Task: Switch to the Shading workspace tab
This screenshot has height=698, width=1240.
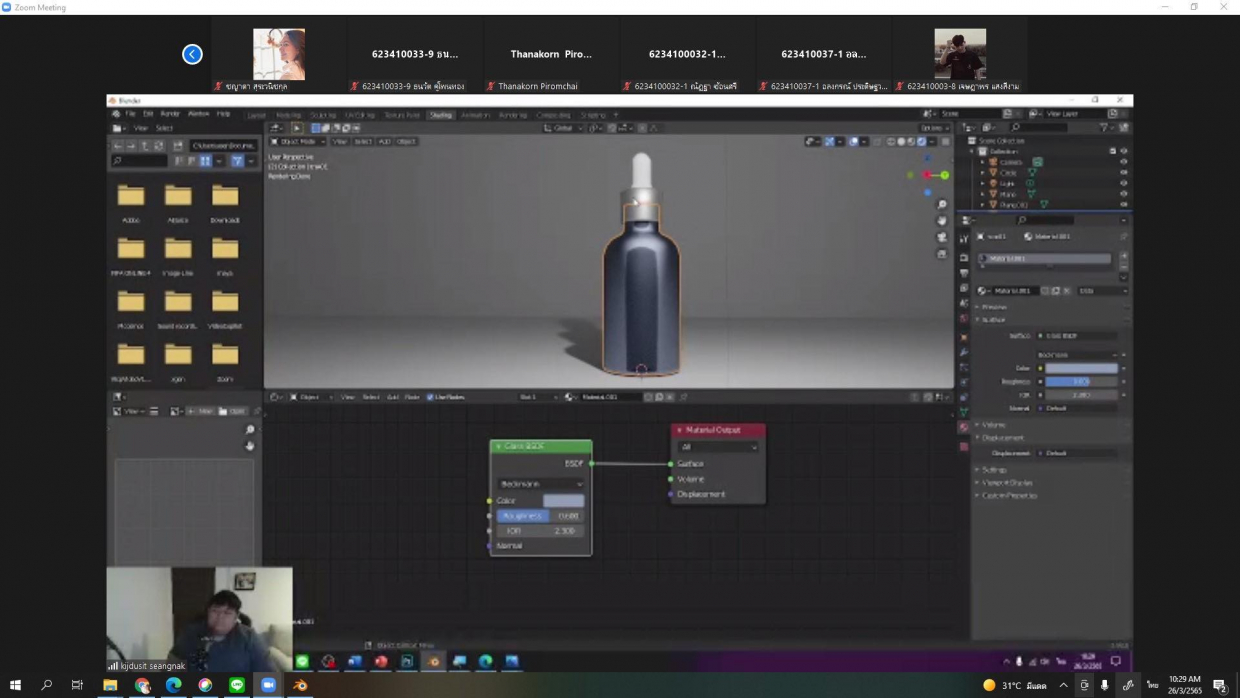Action: tap(440, 115)
